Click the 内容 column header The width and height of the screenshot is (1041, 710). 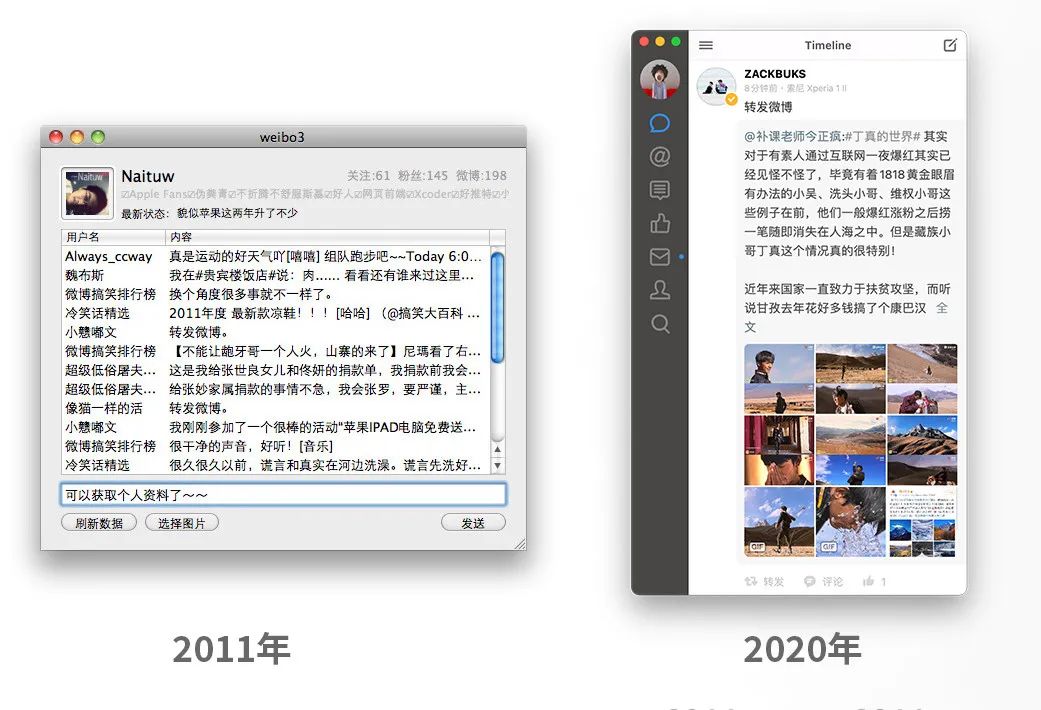(x=327, y=237)
